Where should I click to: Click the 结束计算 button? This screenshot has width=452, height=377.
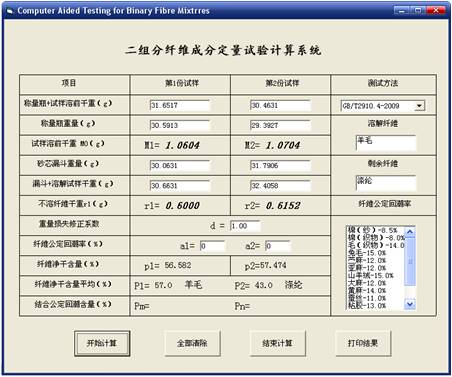(x=277, y=343)
